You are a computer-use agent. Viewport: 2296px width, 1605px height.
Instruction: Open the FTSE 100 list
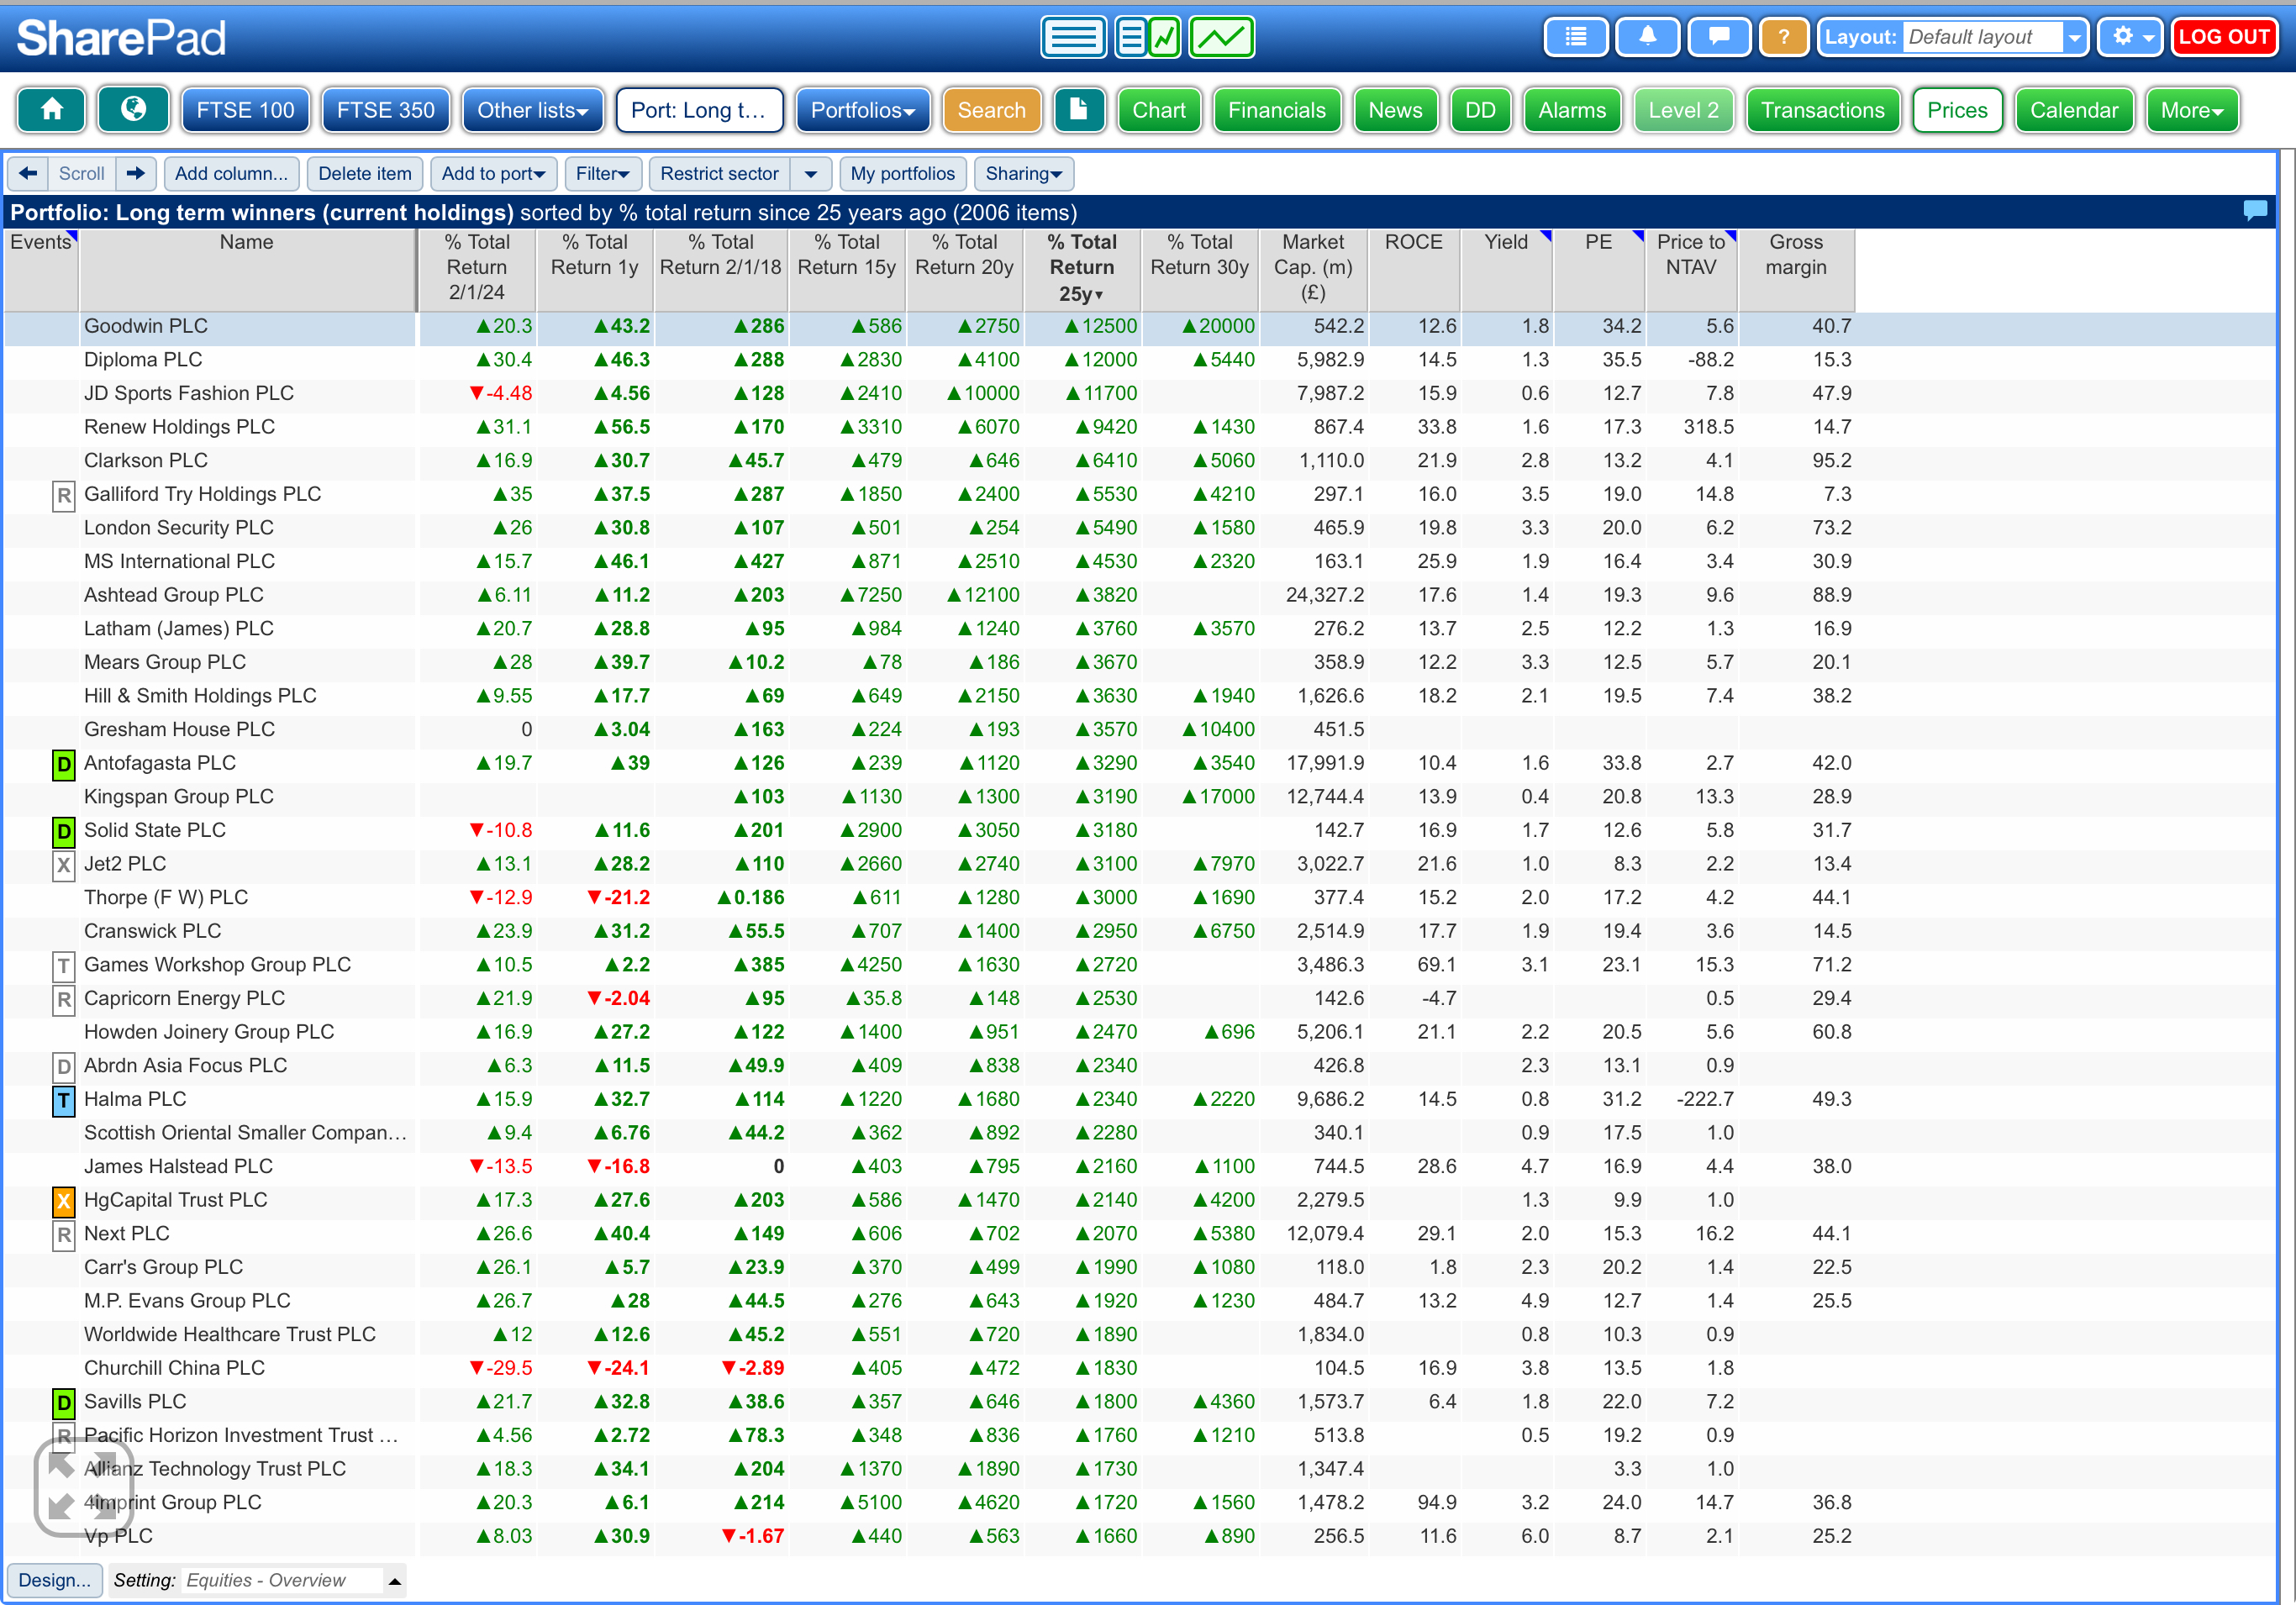pyautogui.click(x=245, y=110)
